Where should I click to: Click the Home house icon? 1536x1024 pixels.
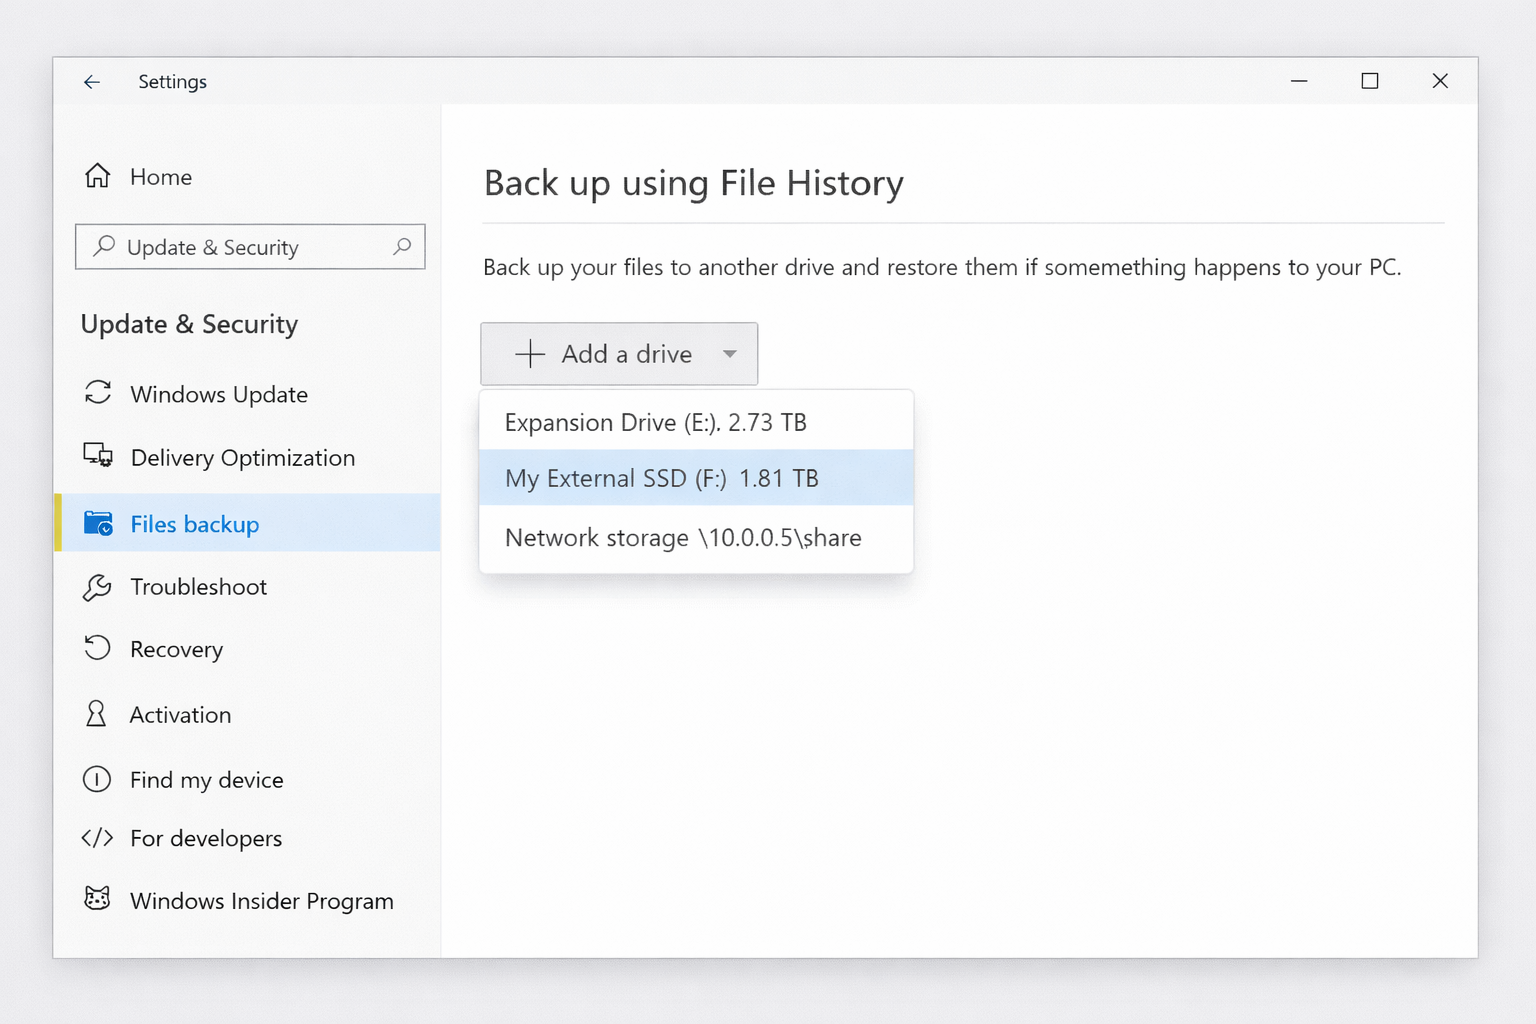click(97, 176)
